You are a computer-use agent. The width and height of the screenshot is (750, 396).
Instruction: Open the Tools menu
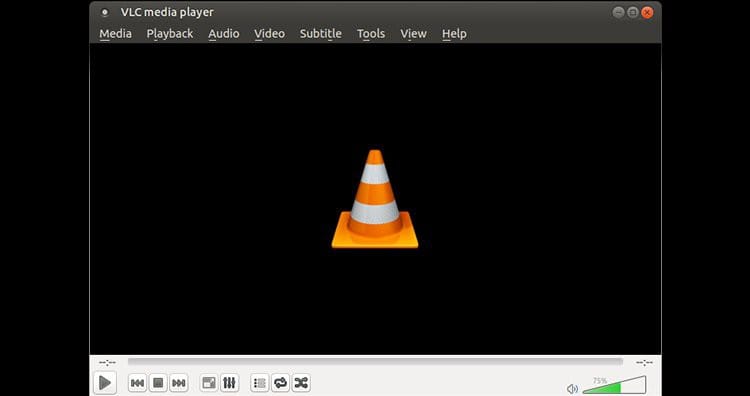pyautogui.click(x=371, y=33)
